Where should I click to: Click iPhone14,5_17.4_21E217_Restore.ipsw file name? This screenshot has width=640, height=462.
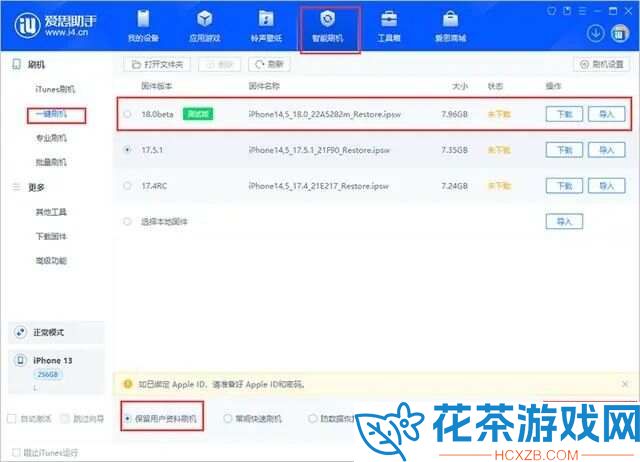tap(319, 186)
